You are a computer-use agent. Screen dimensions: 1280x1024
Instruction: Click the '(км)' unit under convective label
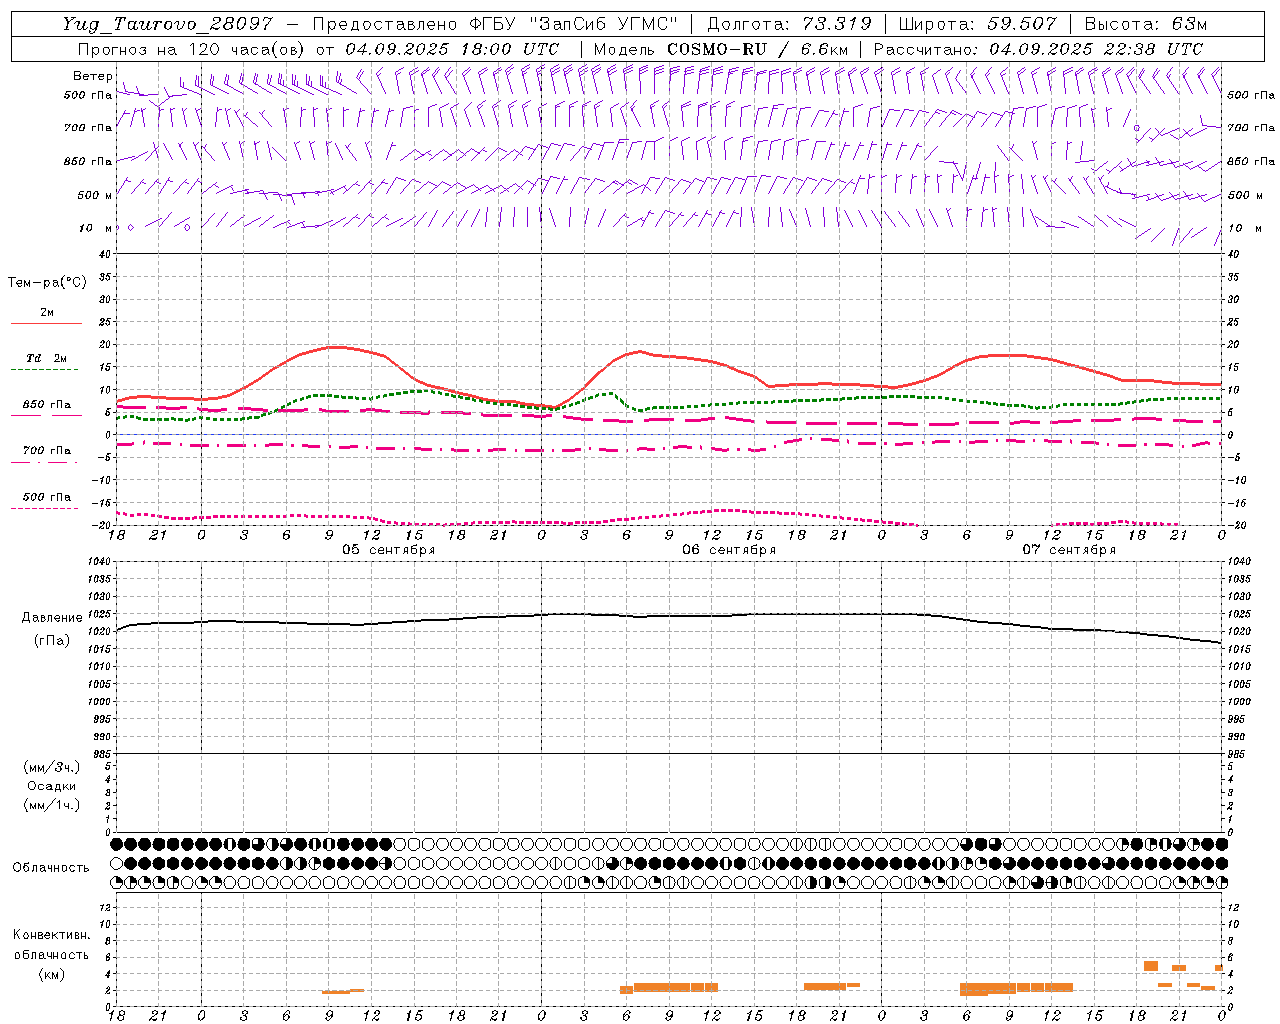(x=51, y=973)
